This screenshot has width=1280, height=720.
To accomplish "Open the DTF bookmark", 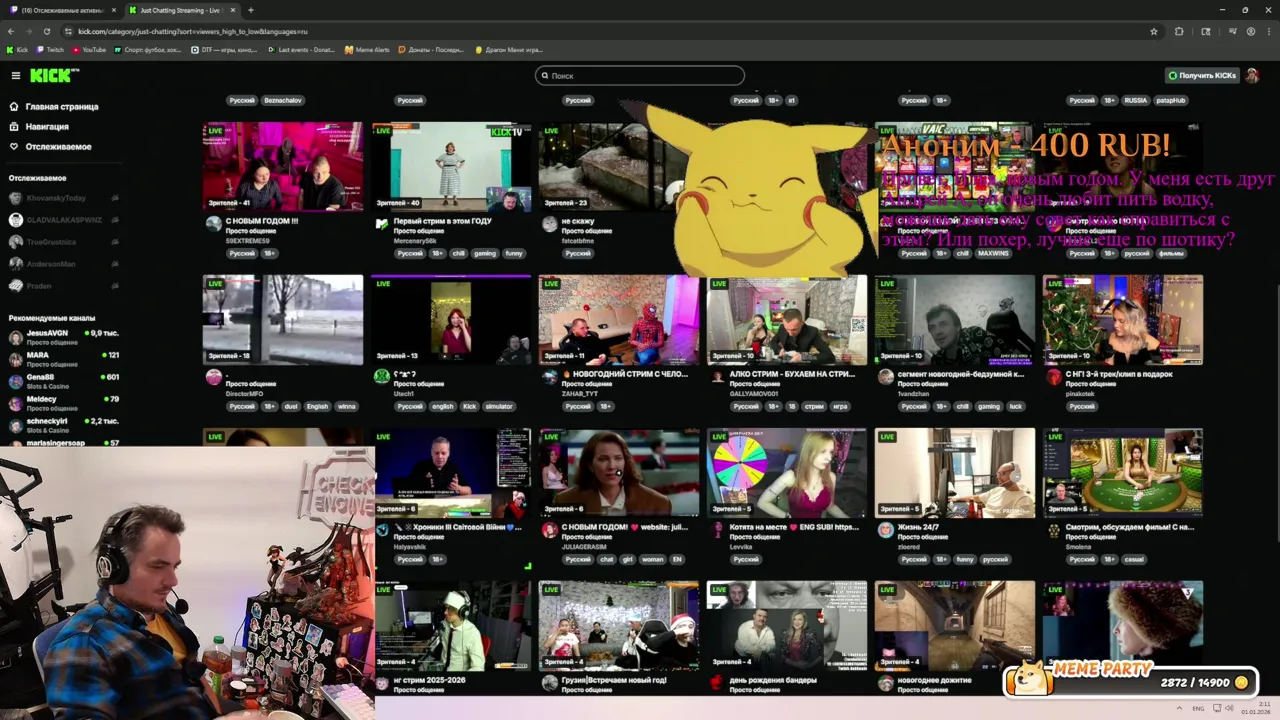I will [224, 50].
